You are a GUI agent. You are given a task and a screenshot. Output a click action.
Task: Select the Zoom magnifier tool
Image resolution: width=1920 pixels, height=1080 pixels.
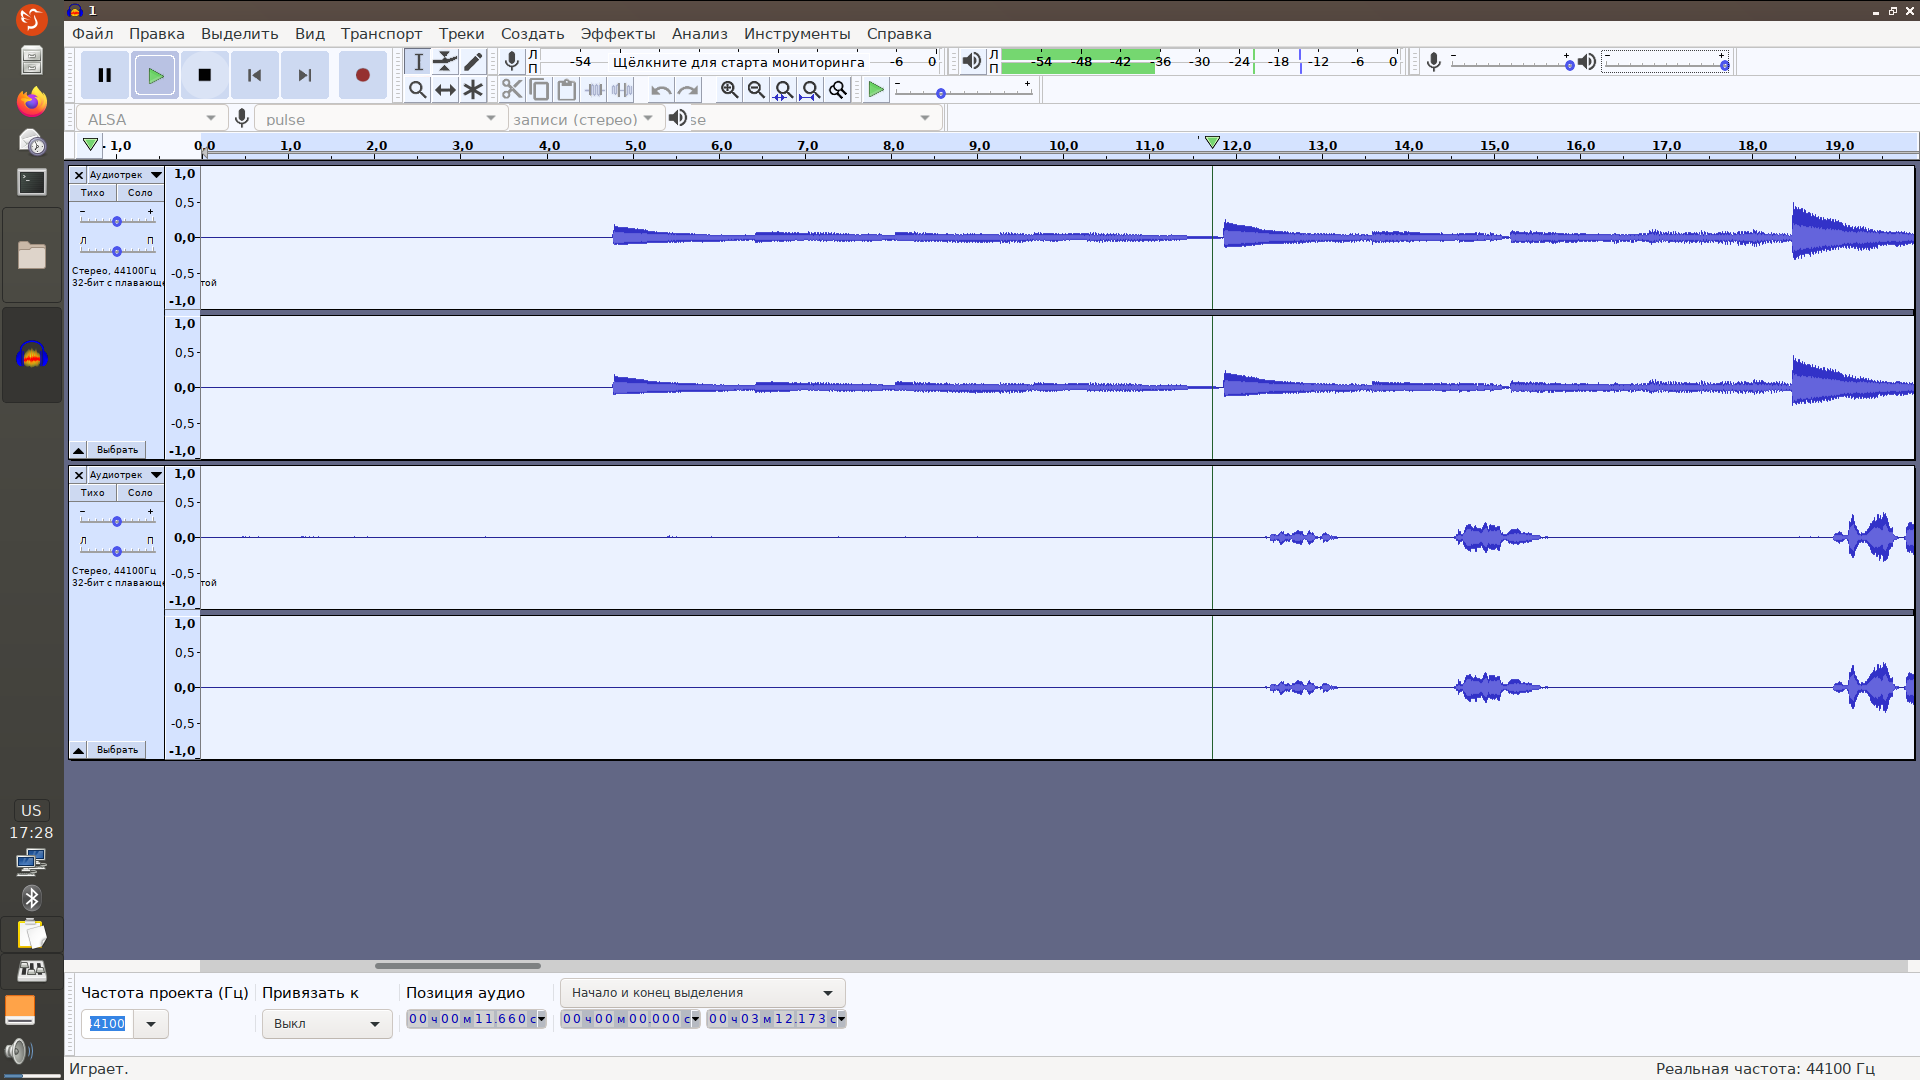coord(418,90)
